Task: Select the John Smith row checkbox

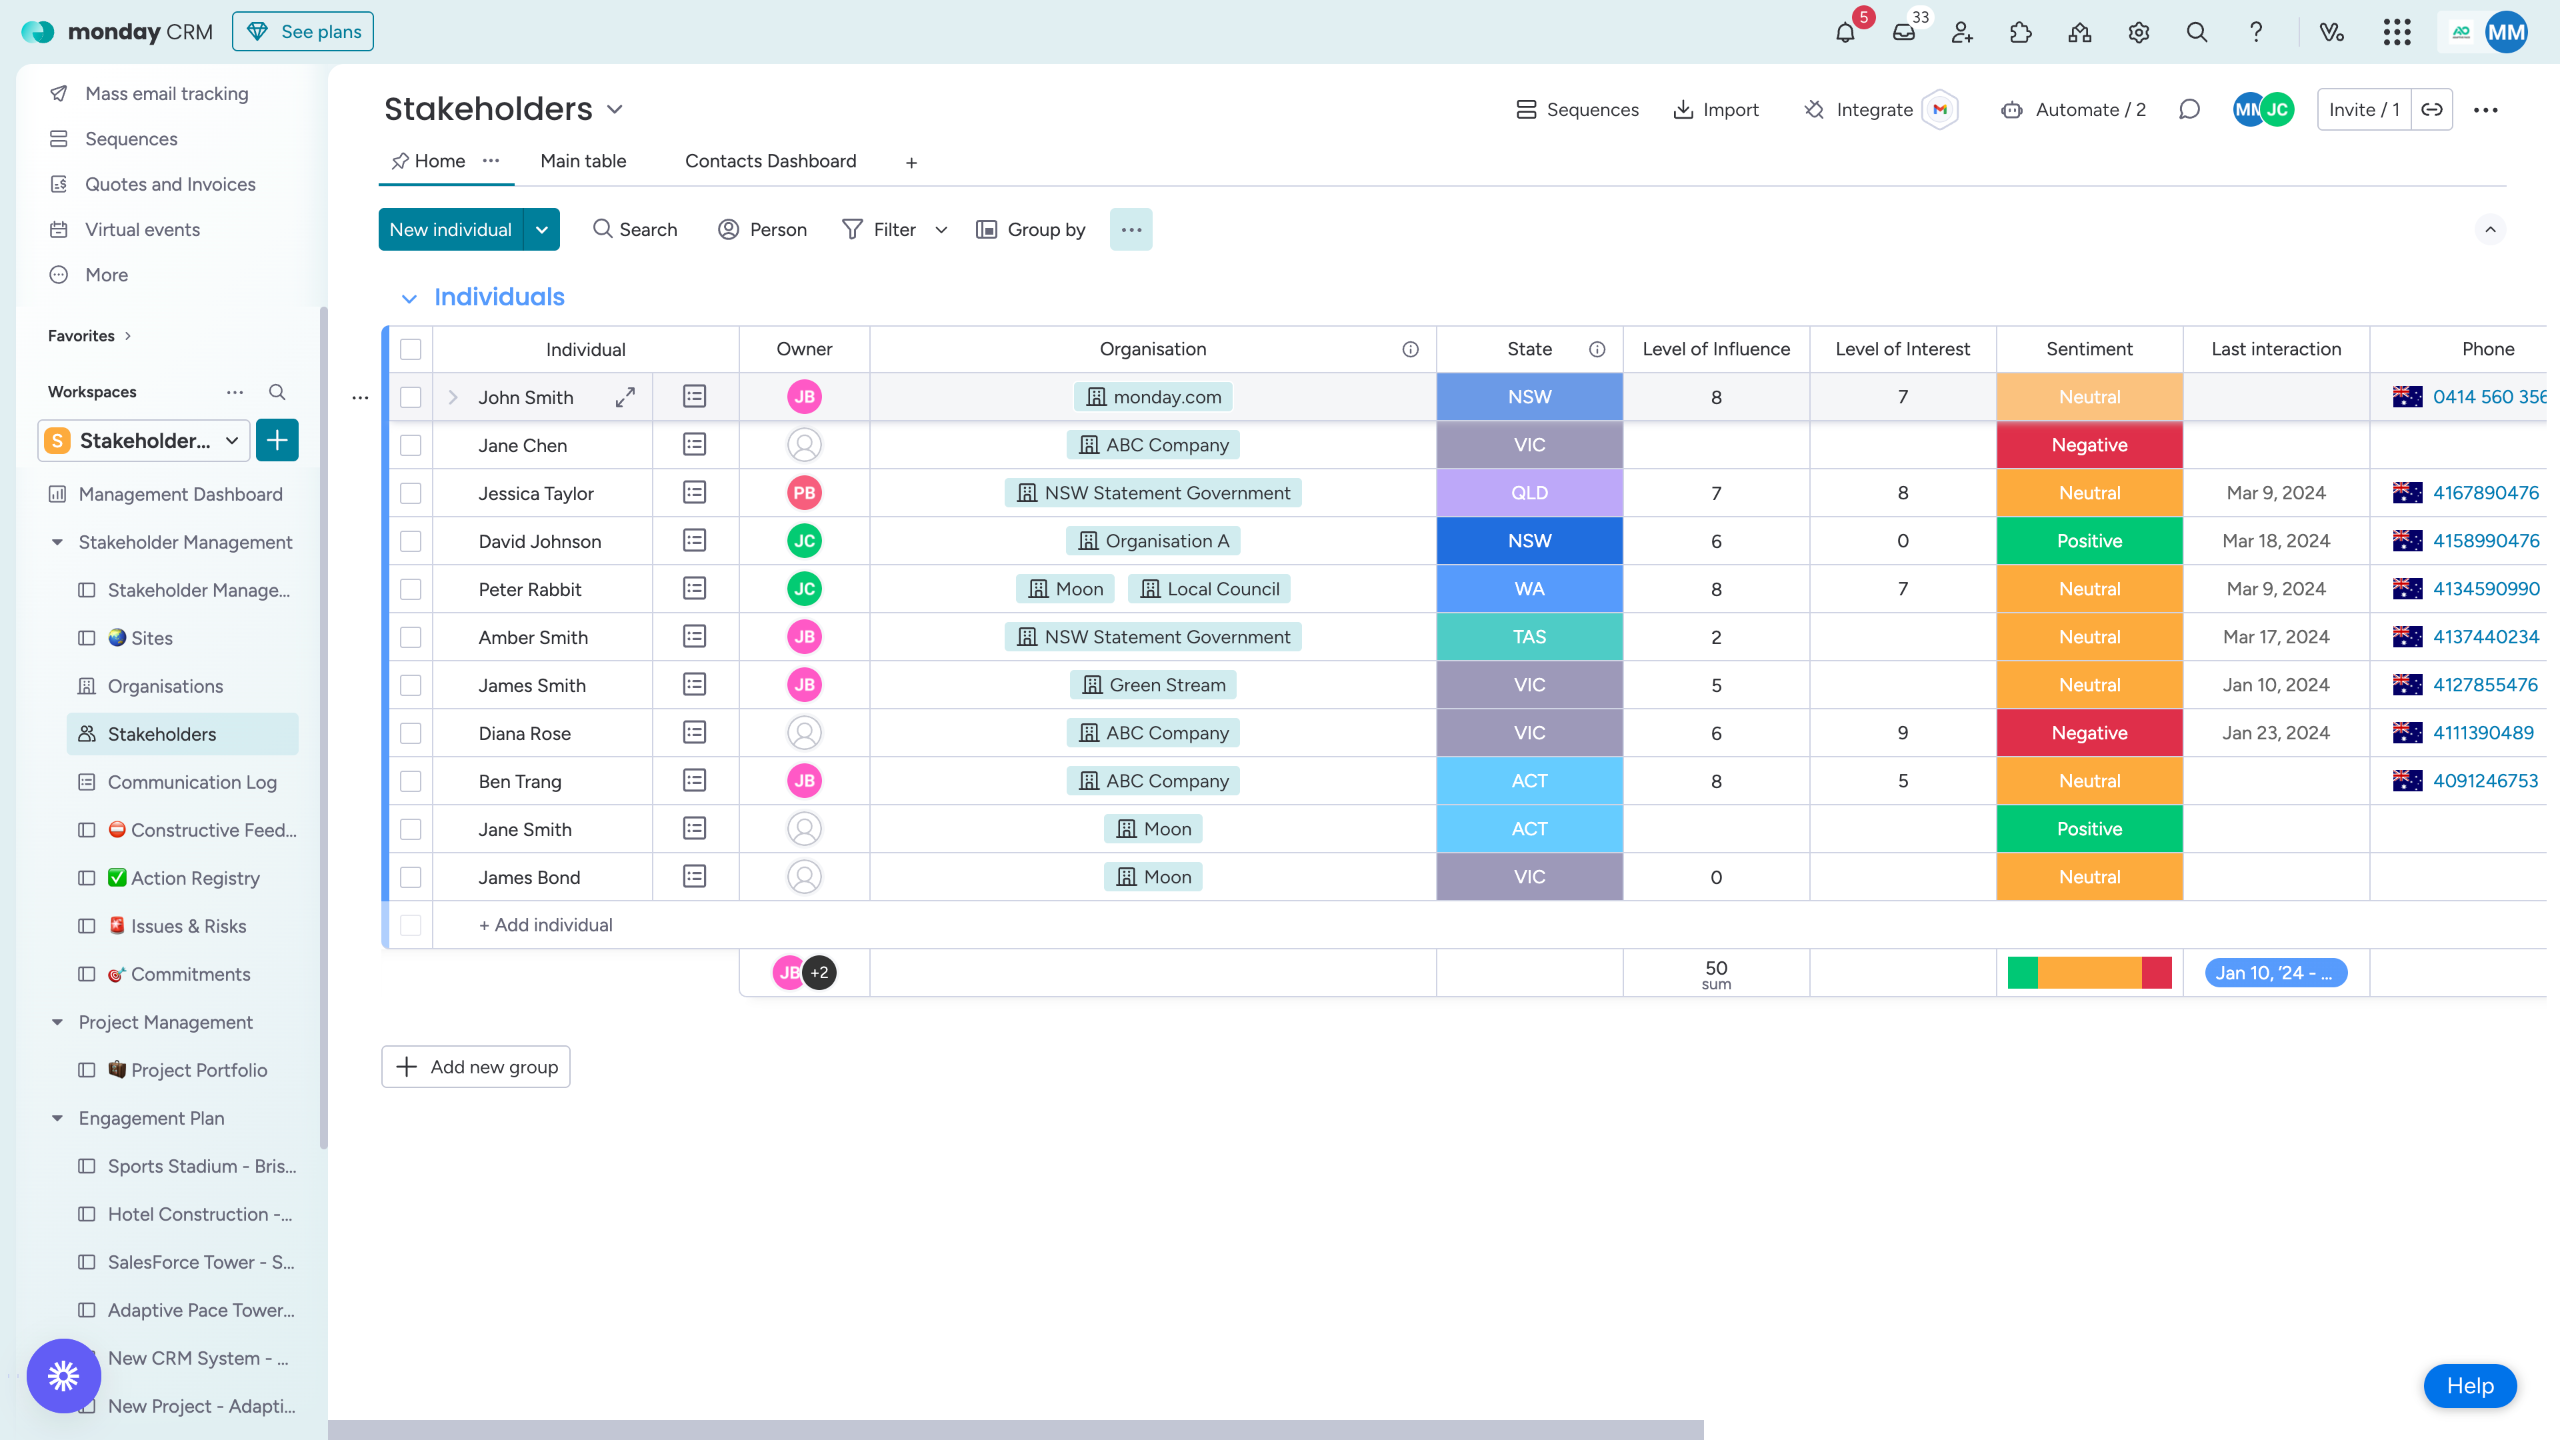Action: [x=411, y=397]
